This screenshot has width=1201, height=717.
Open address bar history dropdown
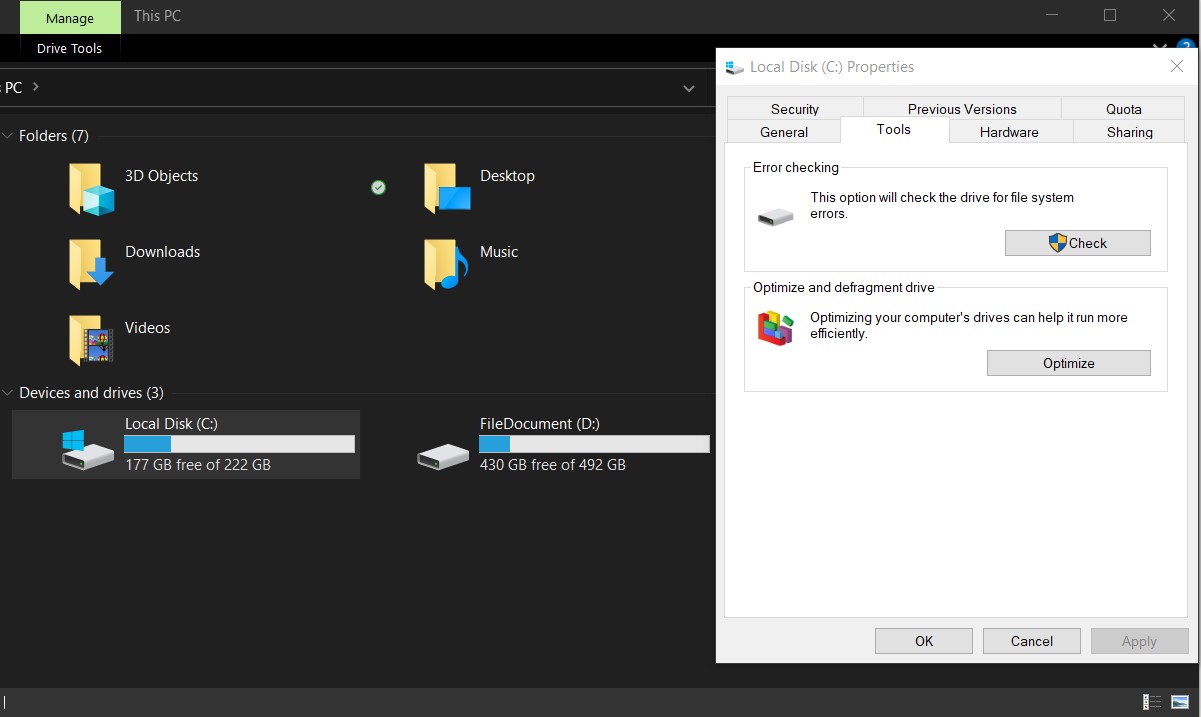(689, 88)
